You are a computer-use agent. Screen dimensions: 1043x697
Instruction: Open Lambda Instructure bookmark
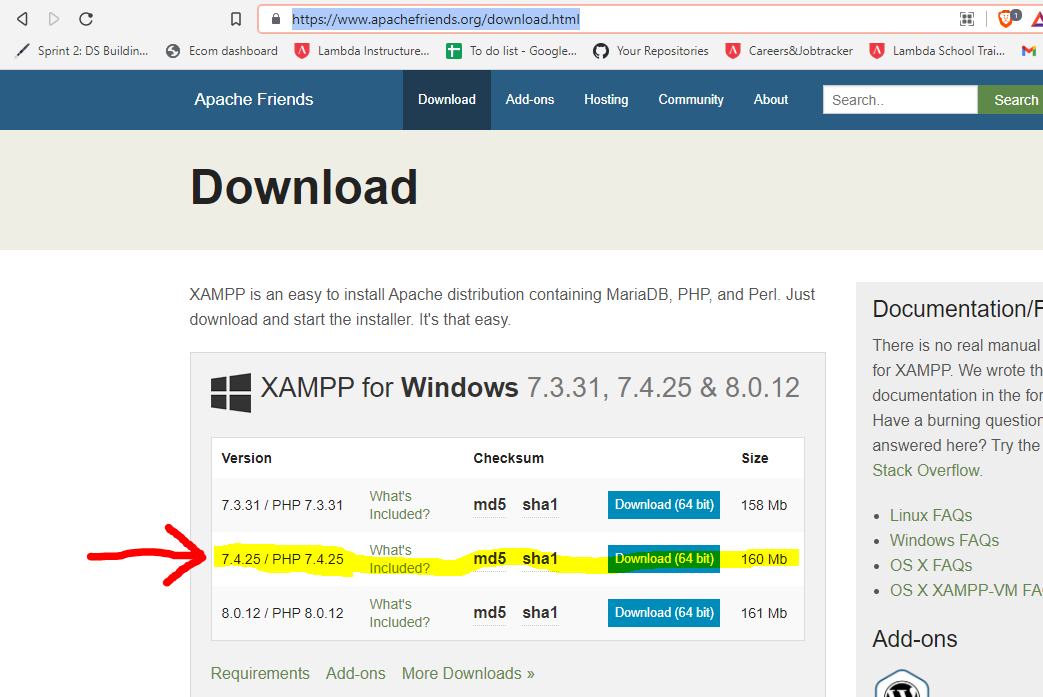(x=363, y=51)
